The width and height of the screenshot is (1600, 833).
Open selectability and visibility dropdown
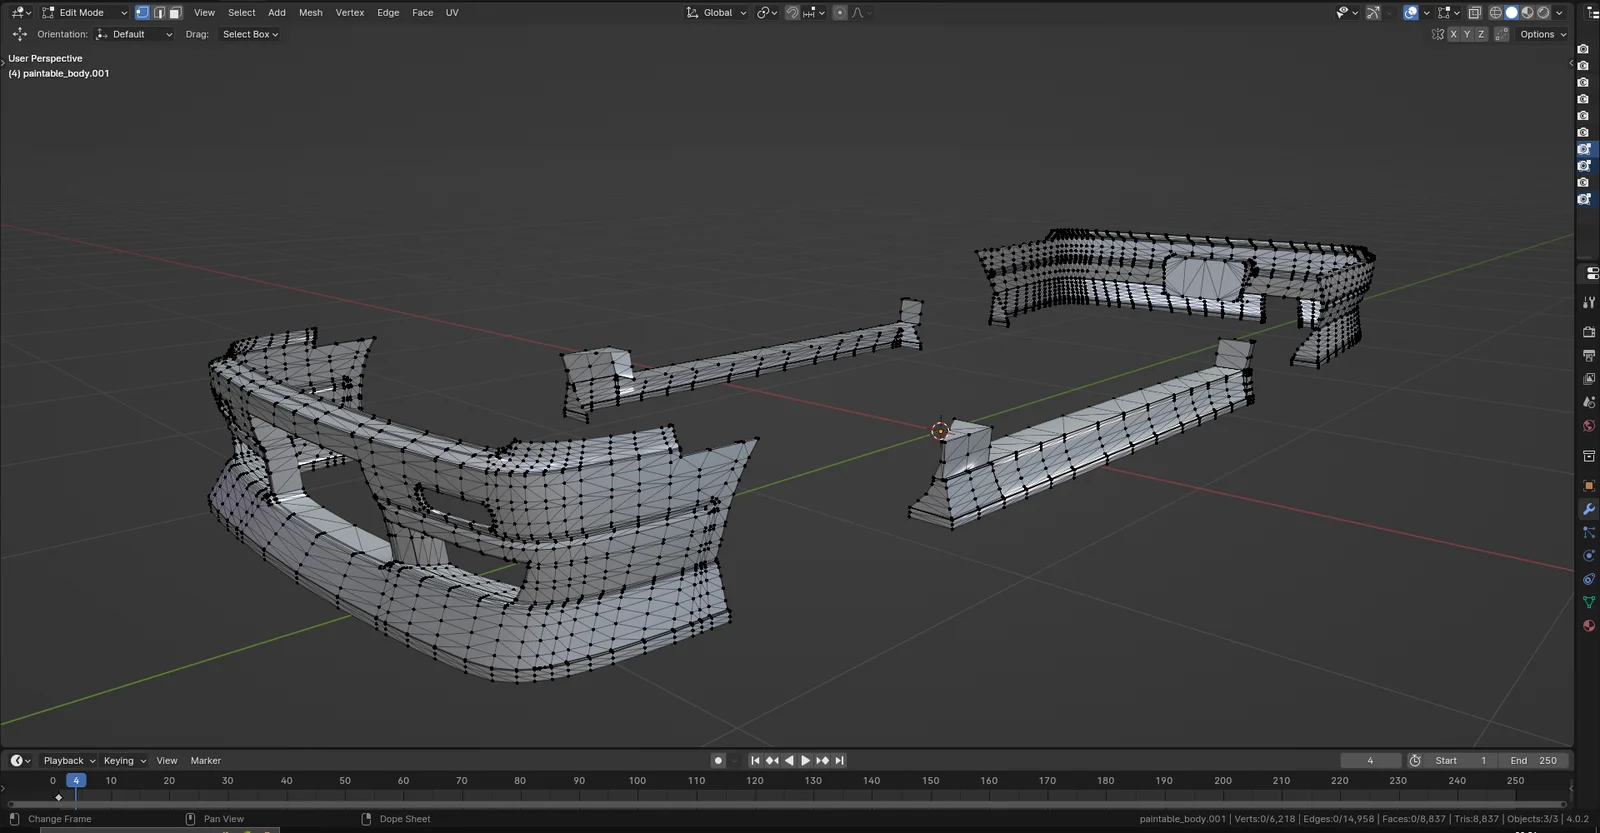tap(1347, 13)
